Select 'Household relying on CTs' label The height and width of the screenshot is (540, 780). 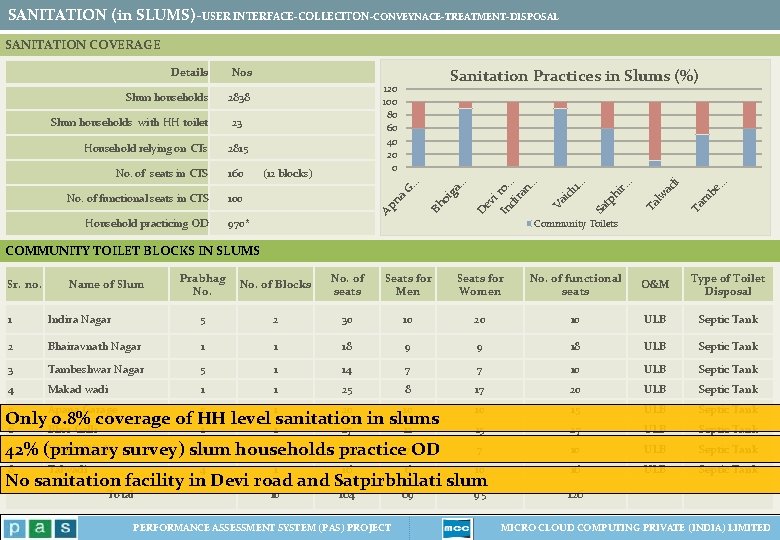(x=146, y=148)
